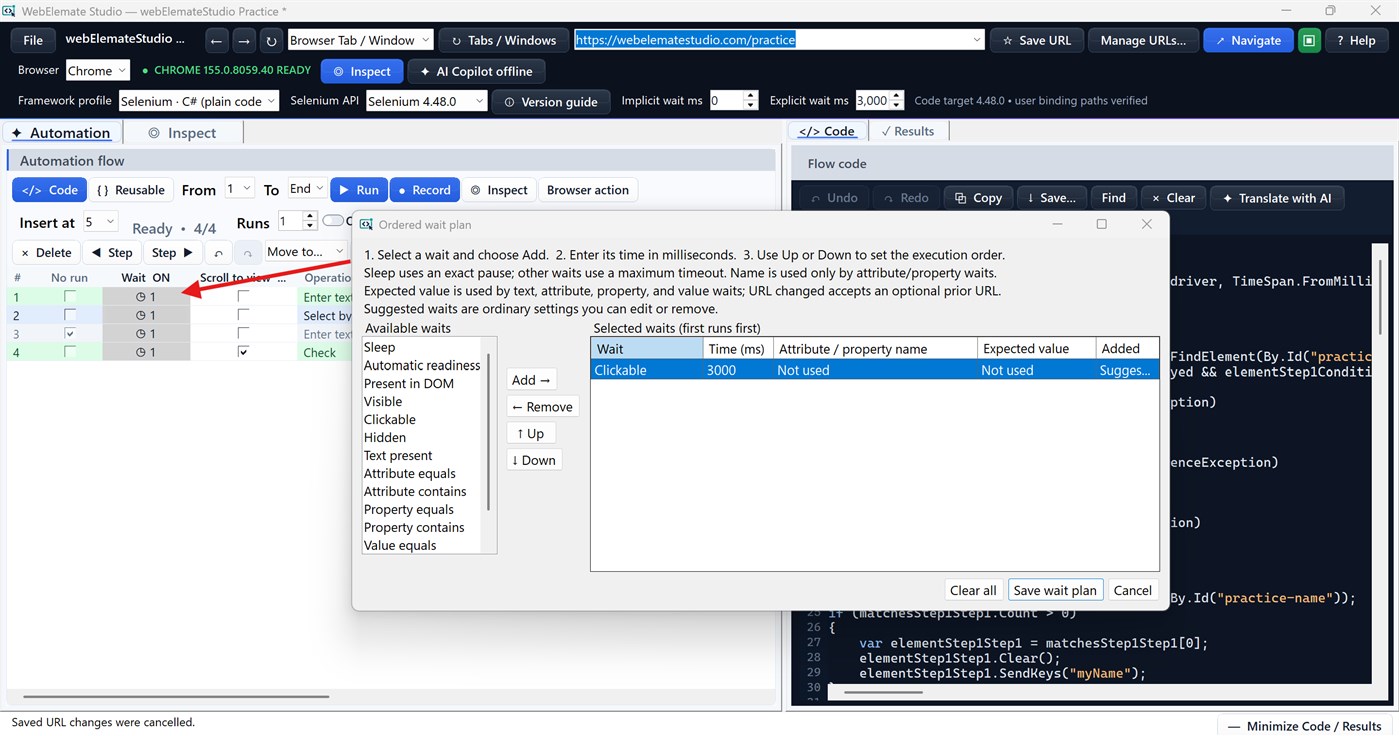Increase the Explicit wait ms stepper
Image resolution: width=1399 pixels, height=736 pixels.
897,96
